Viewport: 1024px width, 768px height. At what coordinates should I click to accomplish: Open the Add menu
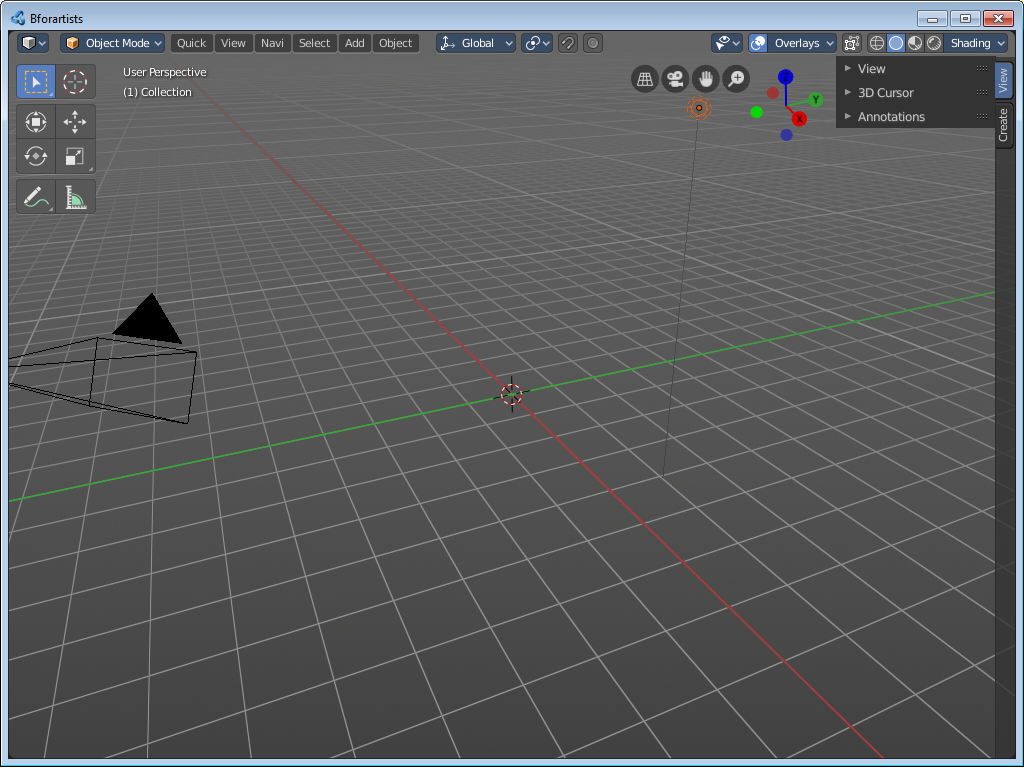pyautogui.click(x=355, y=43)
